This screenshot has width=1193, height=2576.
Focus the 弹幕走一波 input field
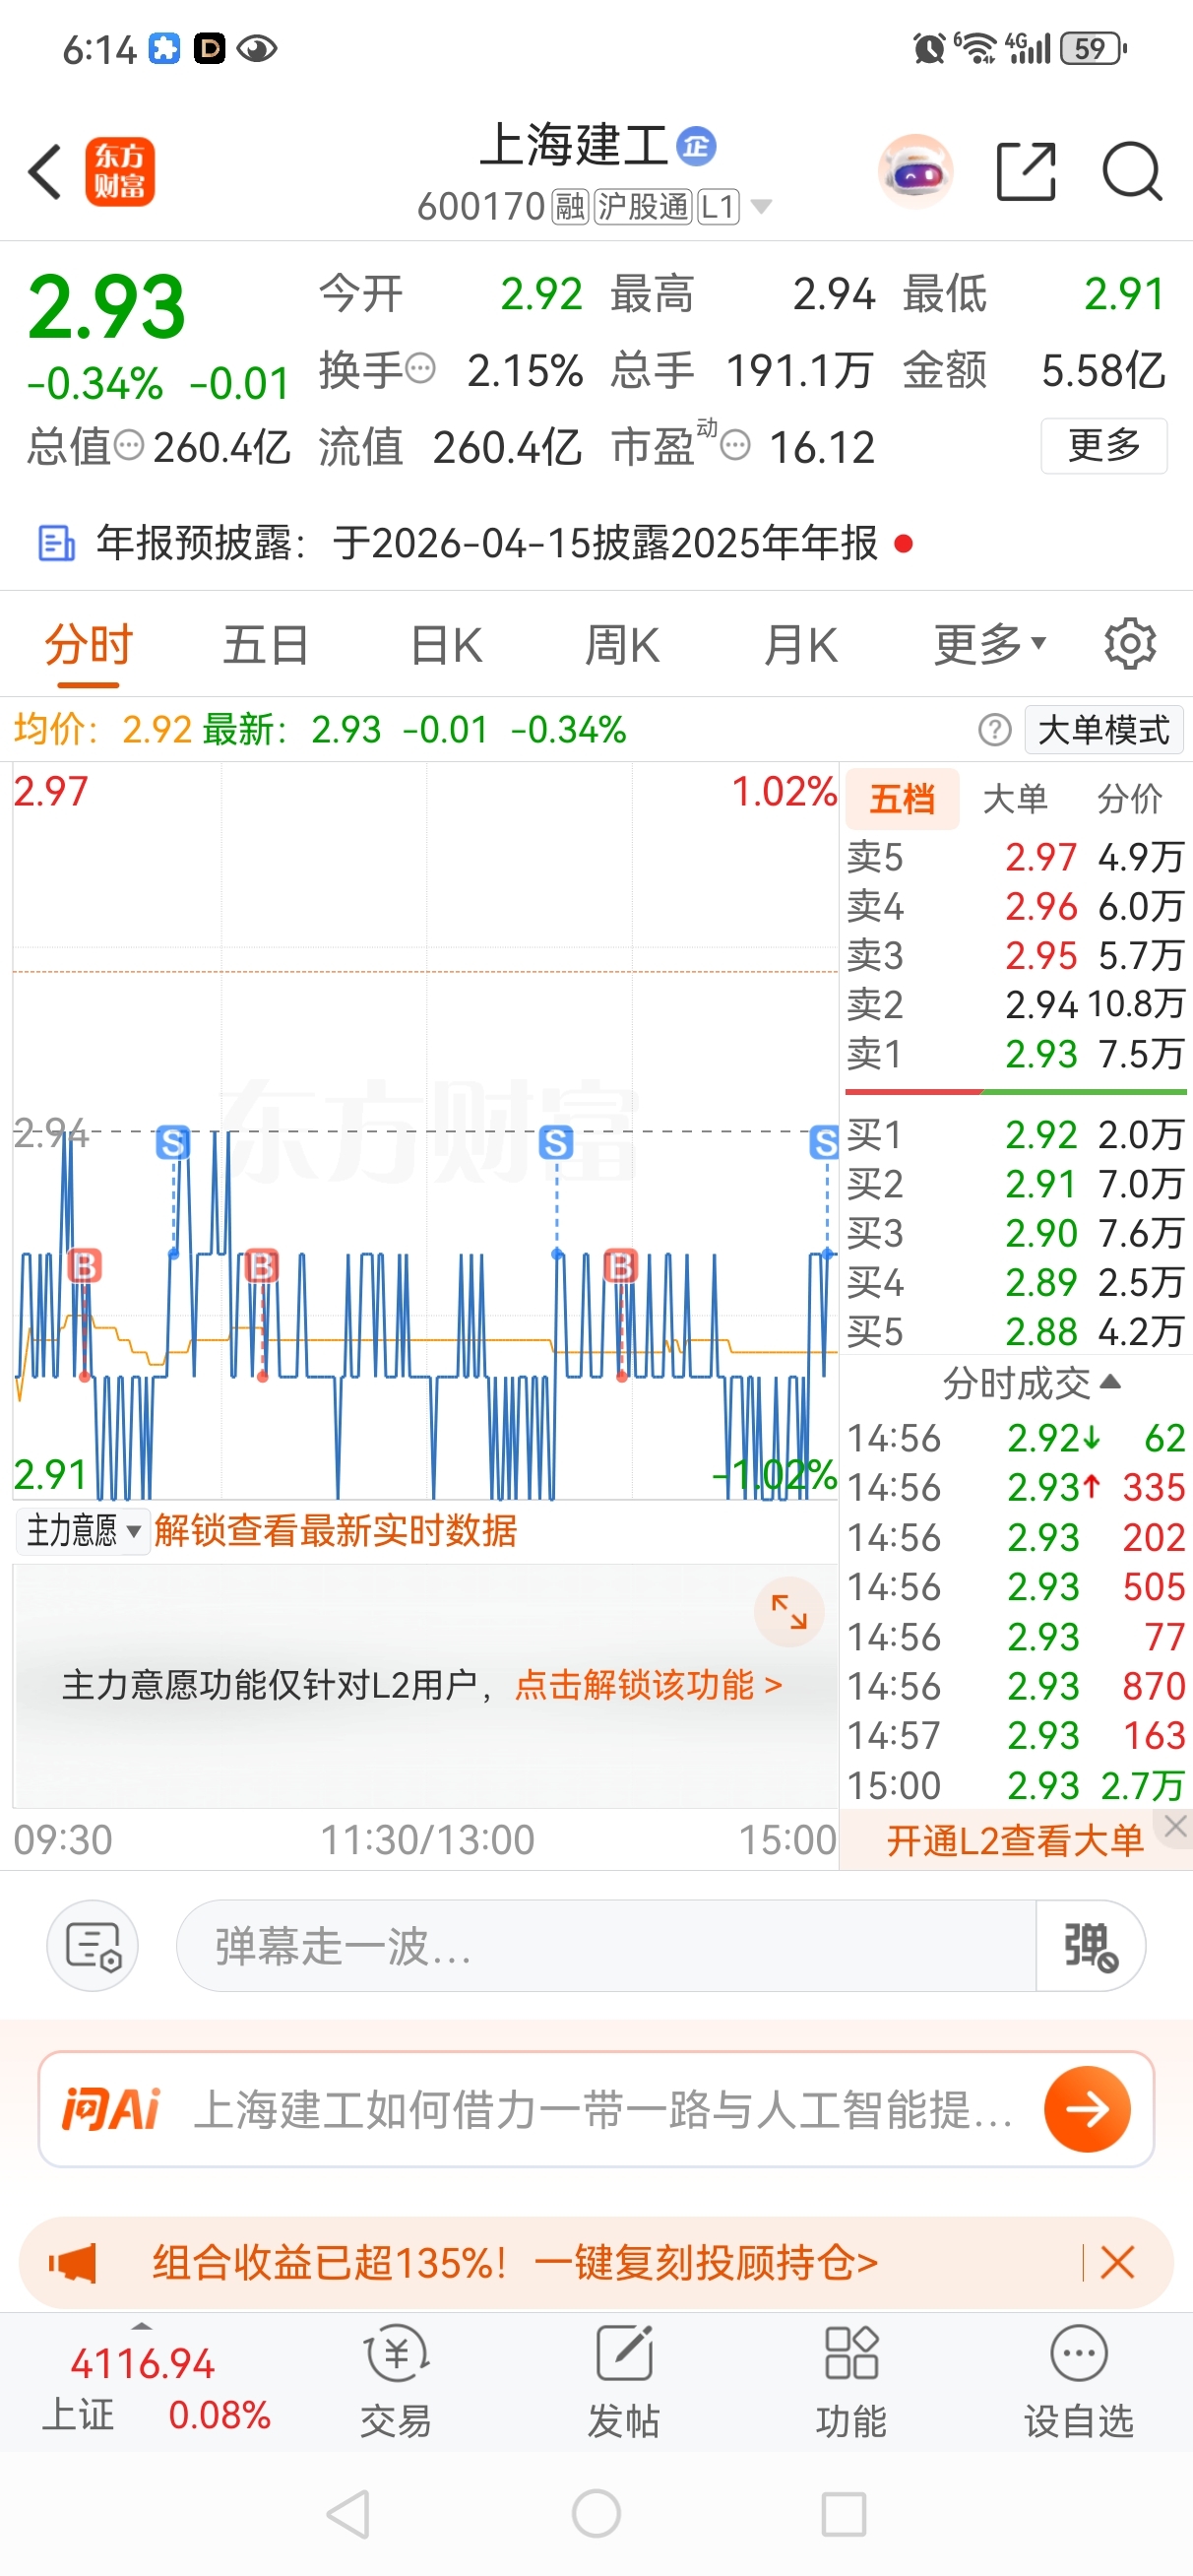606,1946
